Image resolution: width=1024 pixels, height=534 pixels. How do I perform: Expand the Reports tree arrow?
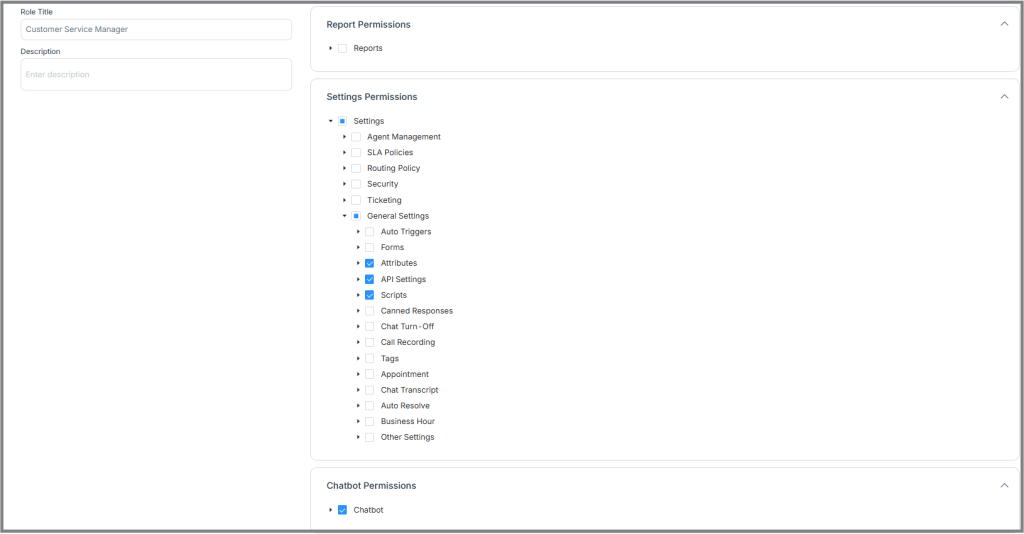coord(330,48)
